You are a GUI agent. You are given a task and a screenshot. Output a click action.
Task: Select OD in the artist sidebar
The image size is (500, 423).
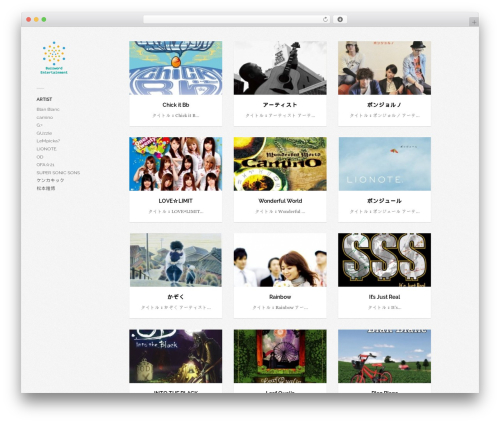(40, 157)
